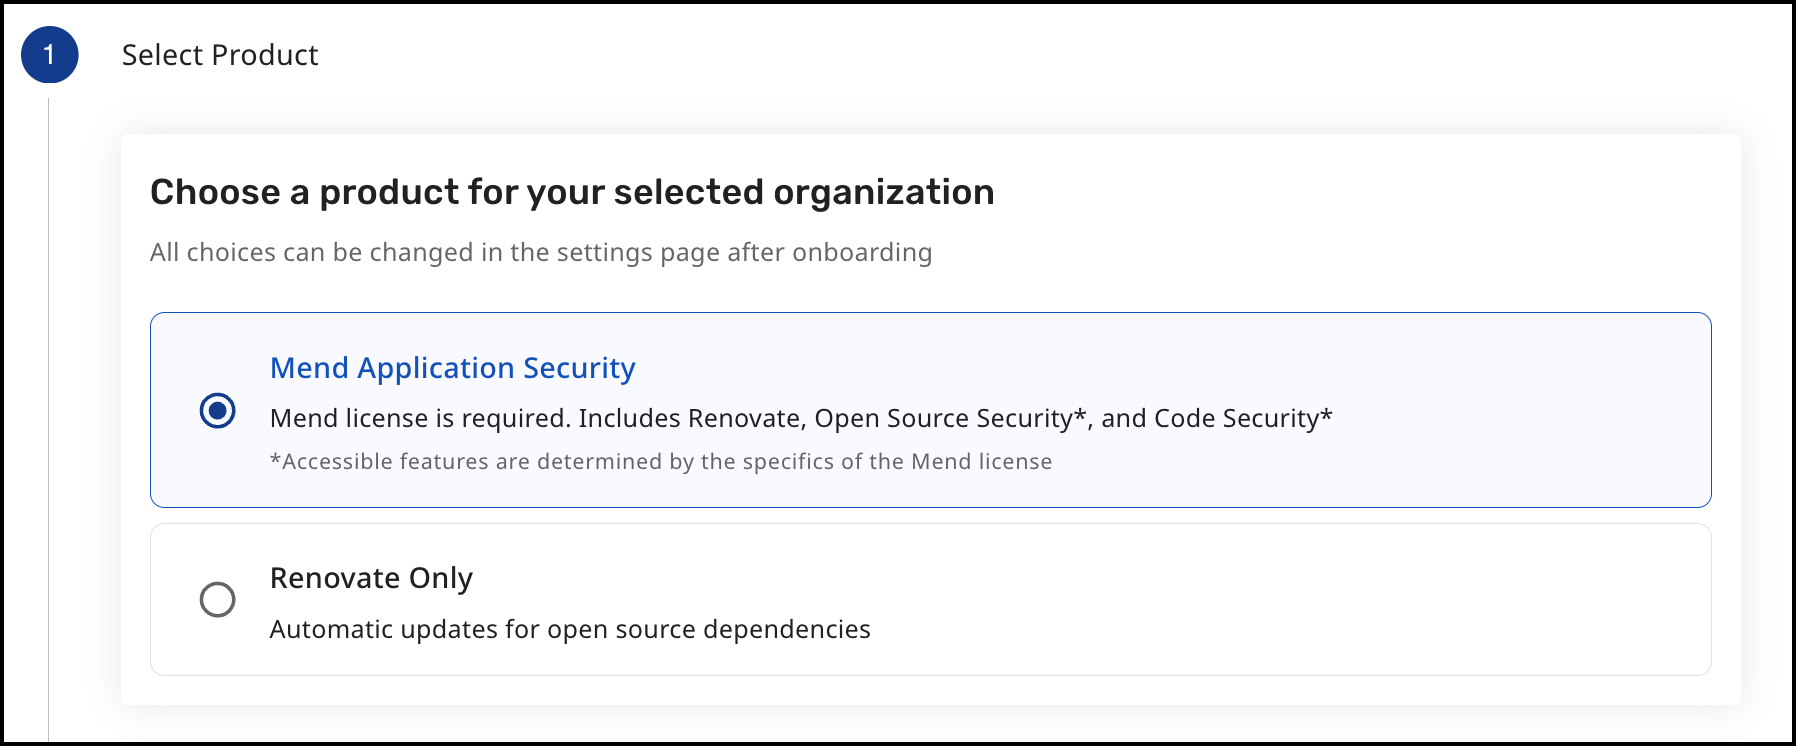Select the Mend Application Security radio button

point(217,410)
